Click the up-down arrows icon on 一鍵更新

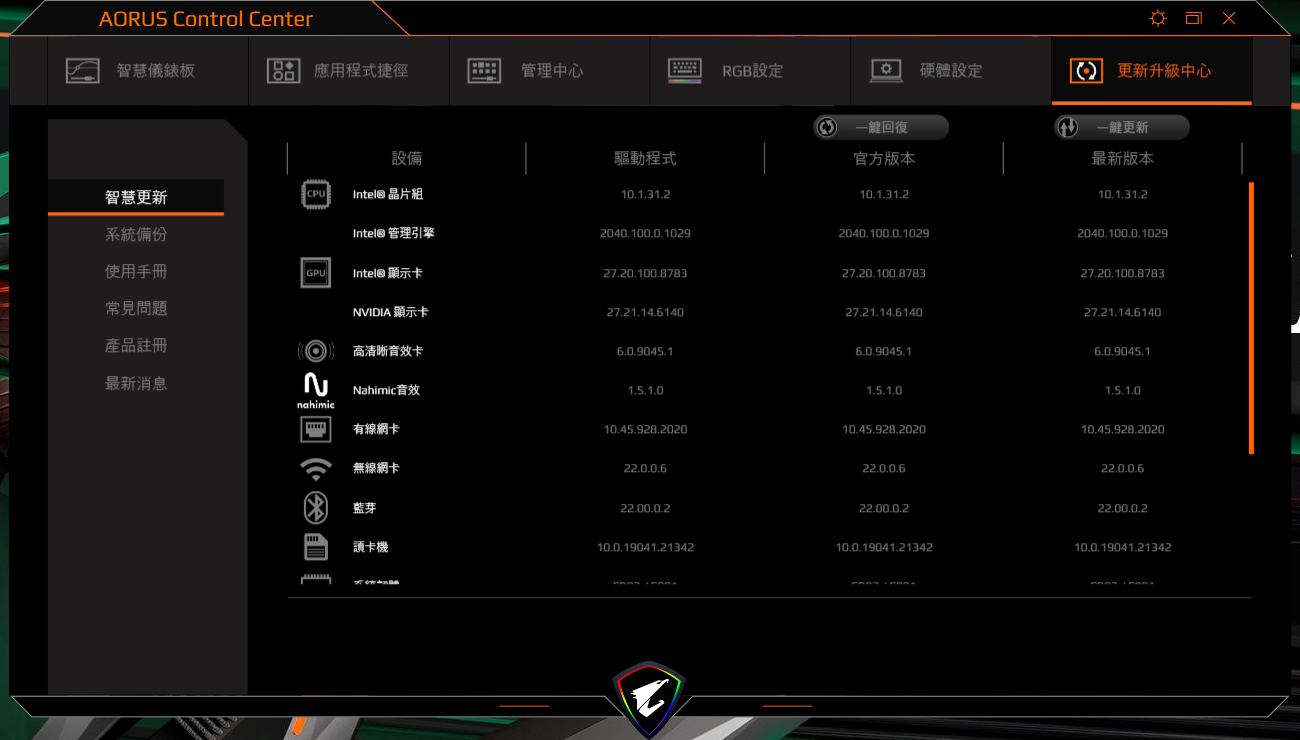coord(1067,127)
